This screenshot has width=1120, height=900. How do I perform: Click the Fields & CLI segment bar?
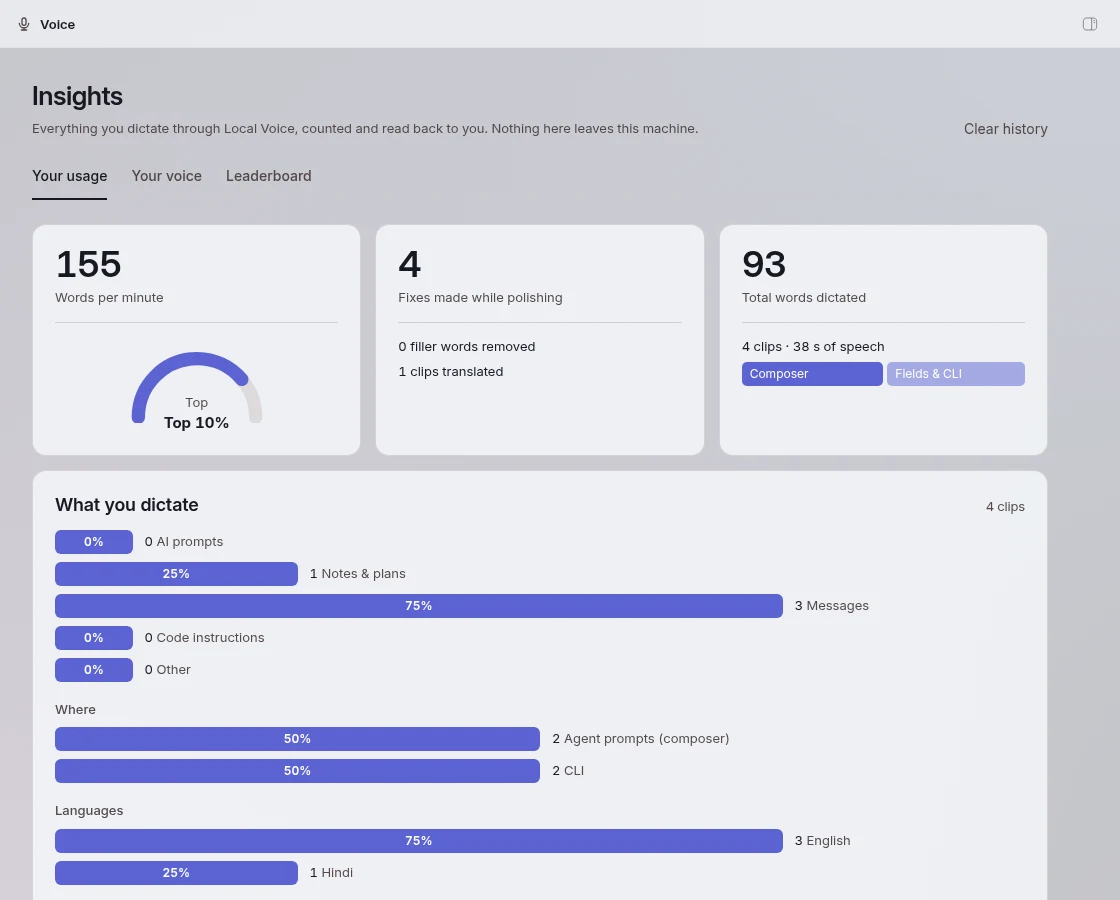coord(956,374)
